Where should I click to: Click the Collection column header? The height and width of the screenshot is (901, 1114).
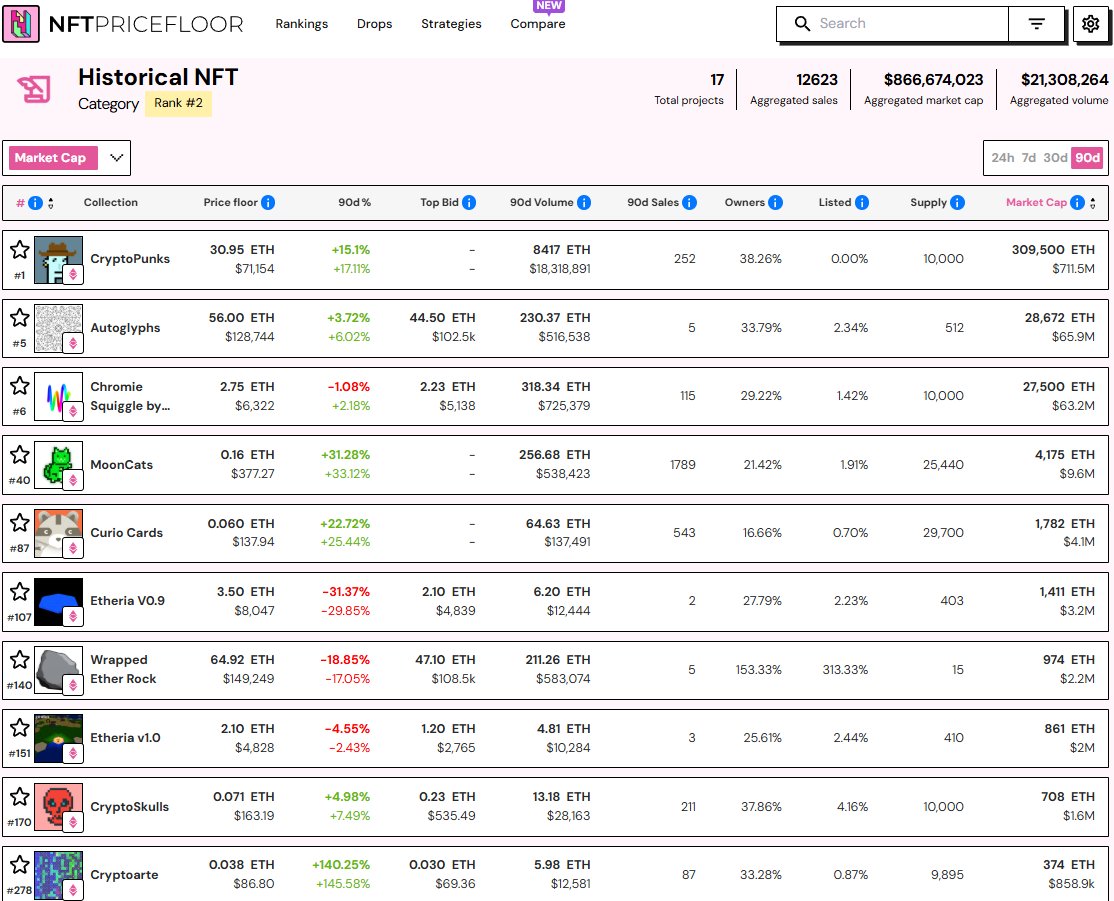click(111, 203)
